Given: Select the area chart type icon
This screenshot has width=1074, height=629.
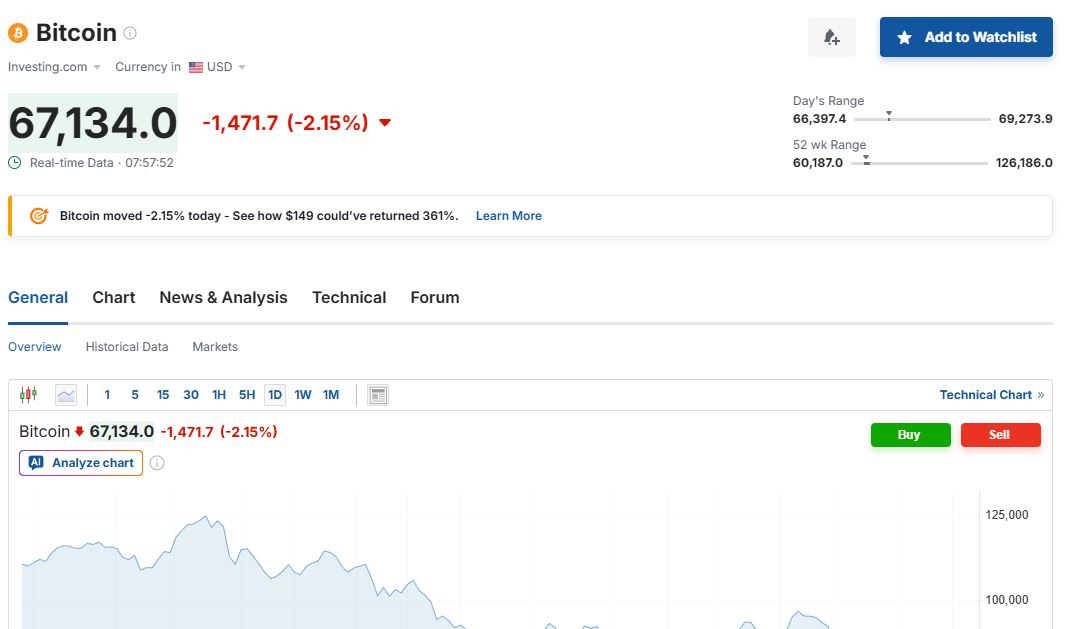Looking at the screenshot, I should pos(66,395).
